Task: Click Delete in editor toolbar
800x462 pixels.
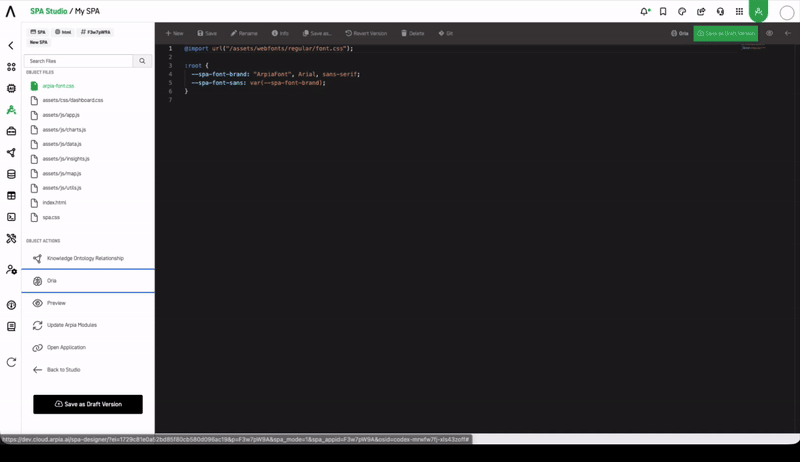Action: tap(413, 33)
